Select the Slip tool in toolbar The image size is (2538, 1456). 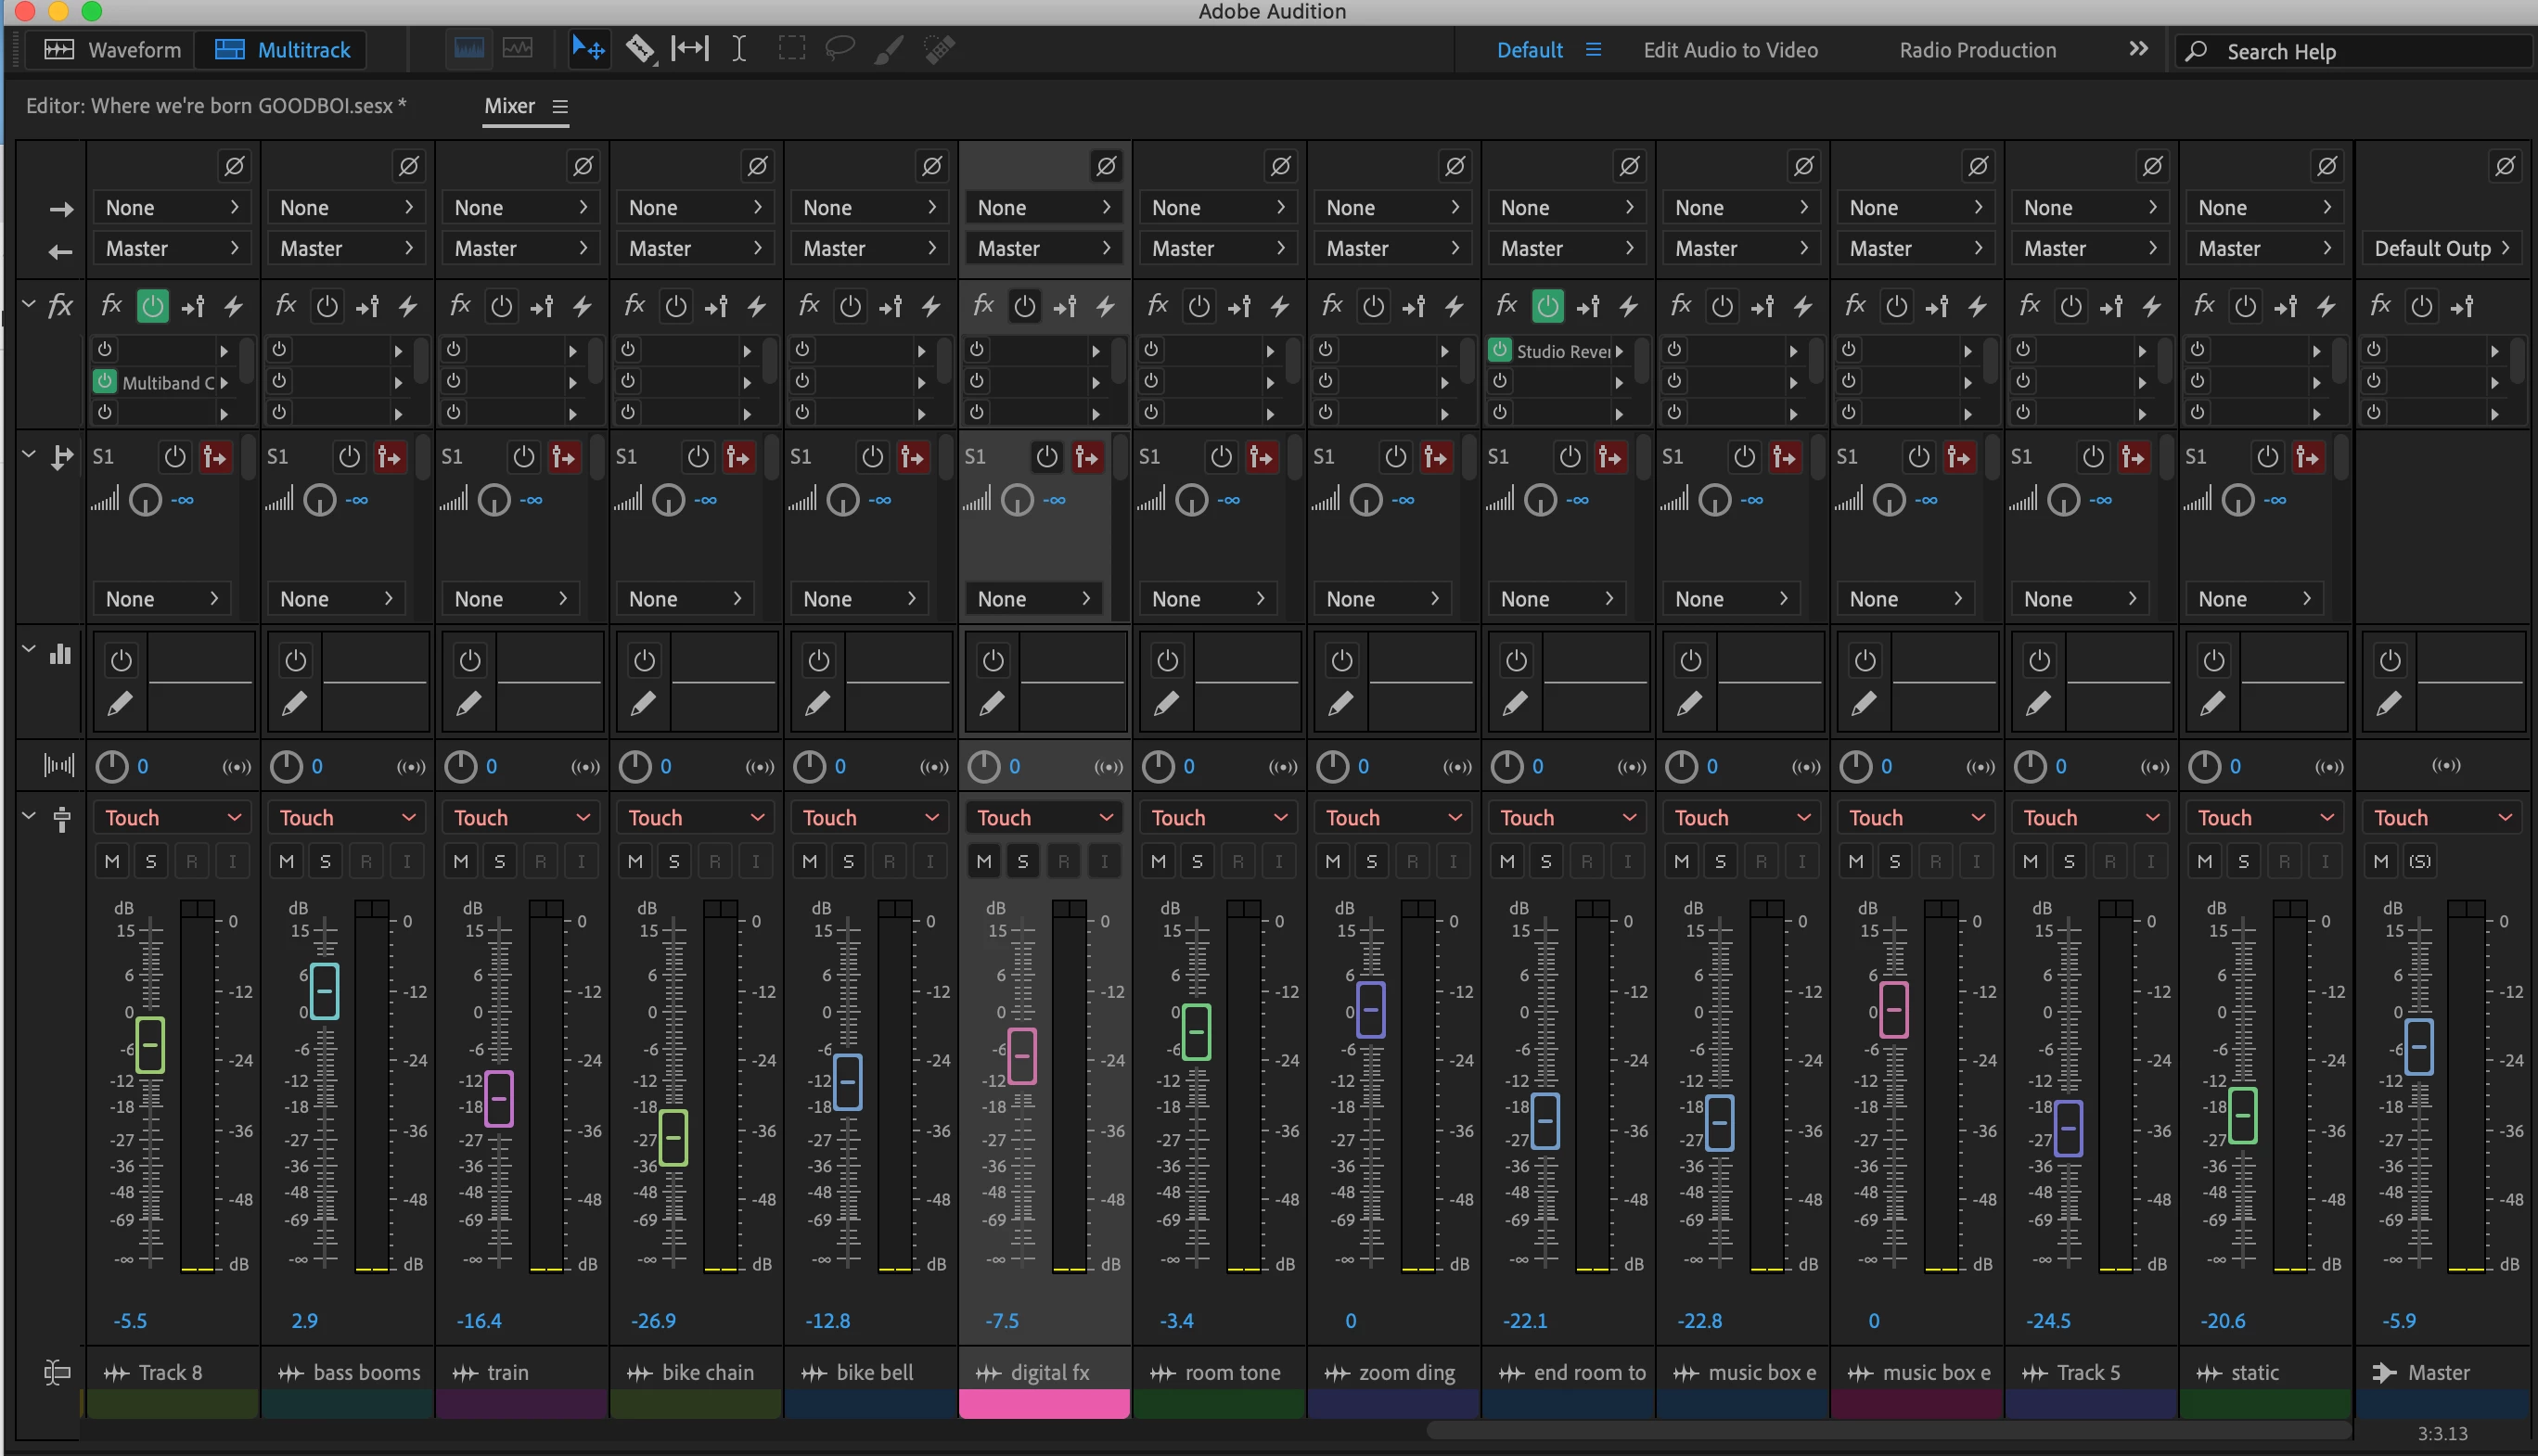pyautogui.click(x=689, y=48)
